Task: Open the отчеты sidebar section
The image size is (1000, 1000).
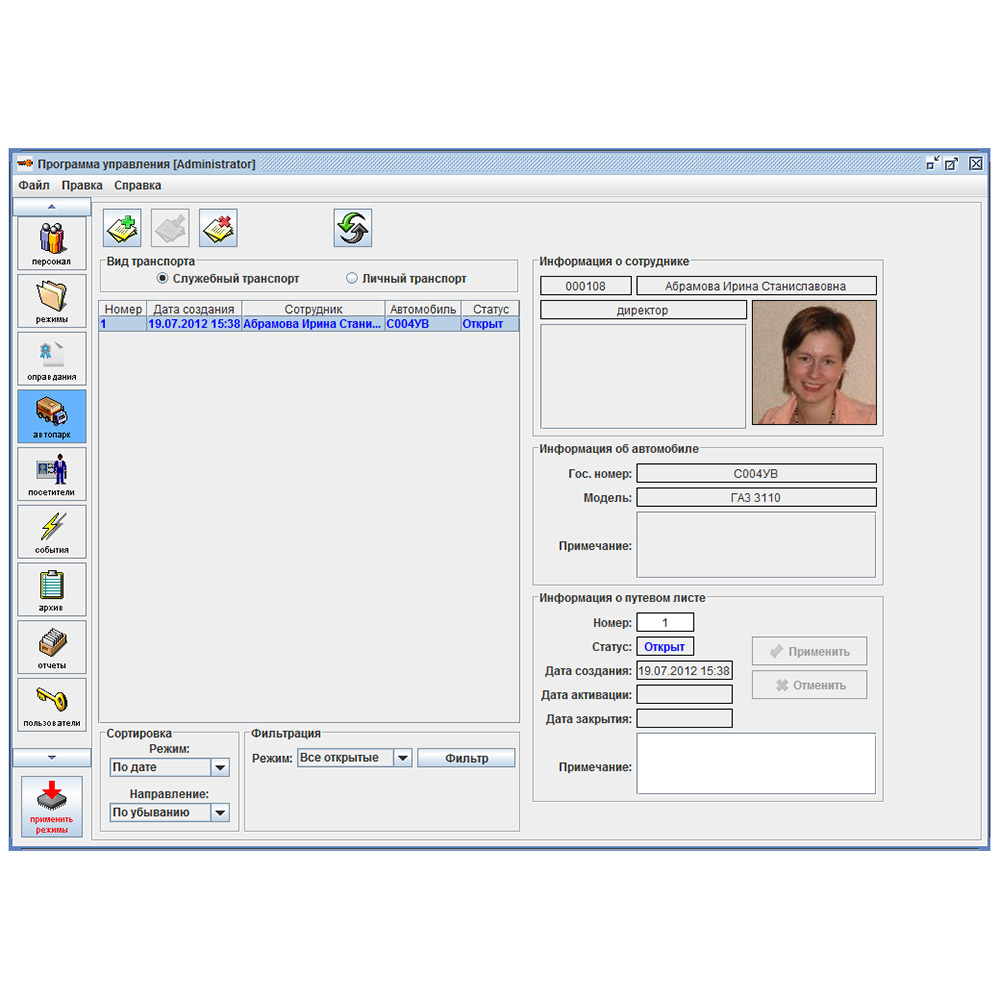Action: click(52, 646)
